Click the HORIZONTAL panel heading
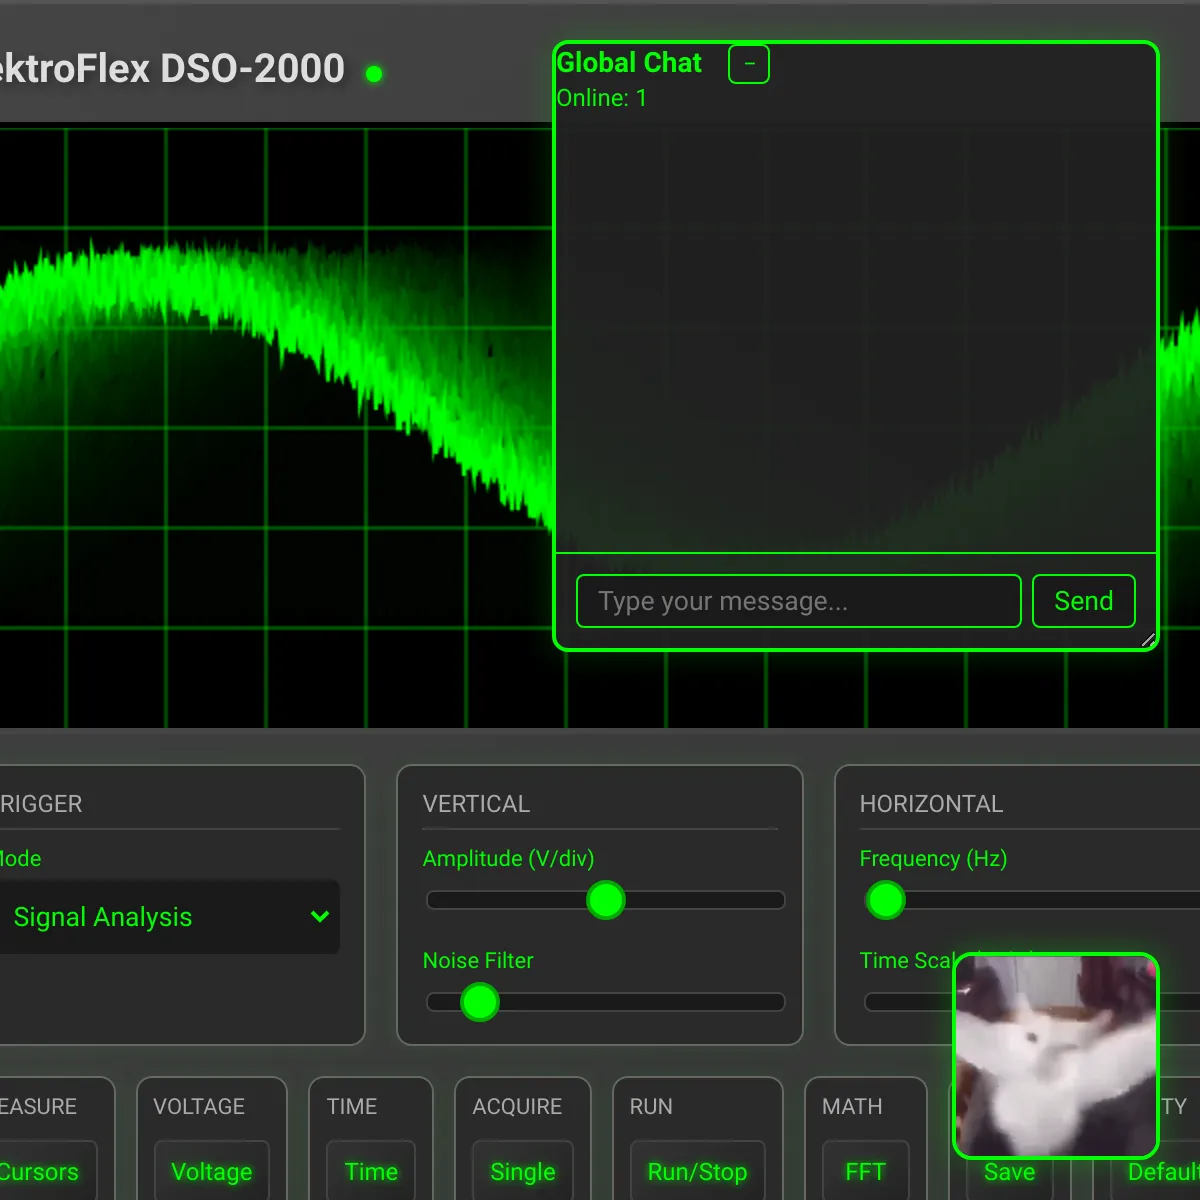The image size is (1200, 1200). pyautogui.click(x=931, y=804)
